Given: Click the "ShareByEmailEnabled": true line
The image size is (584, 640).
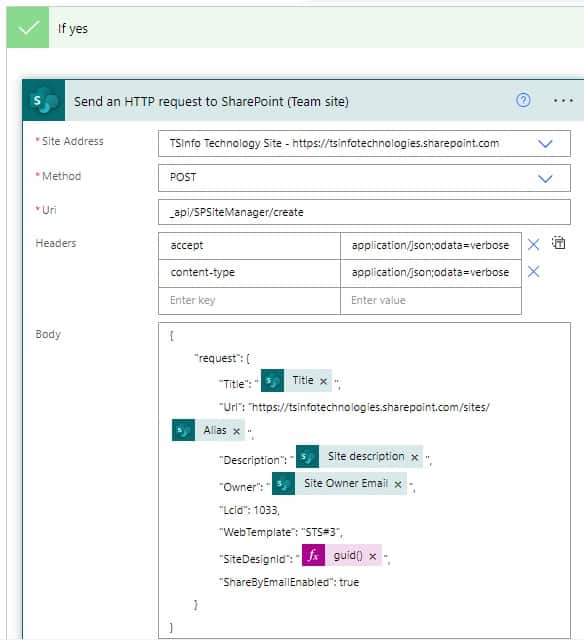Looking at the screenshot, I should (x=289, y=582).
